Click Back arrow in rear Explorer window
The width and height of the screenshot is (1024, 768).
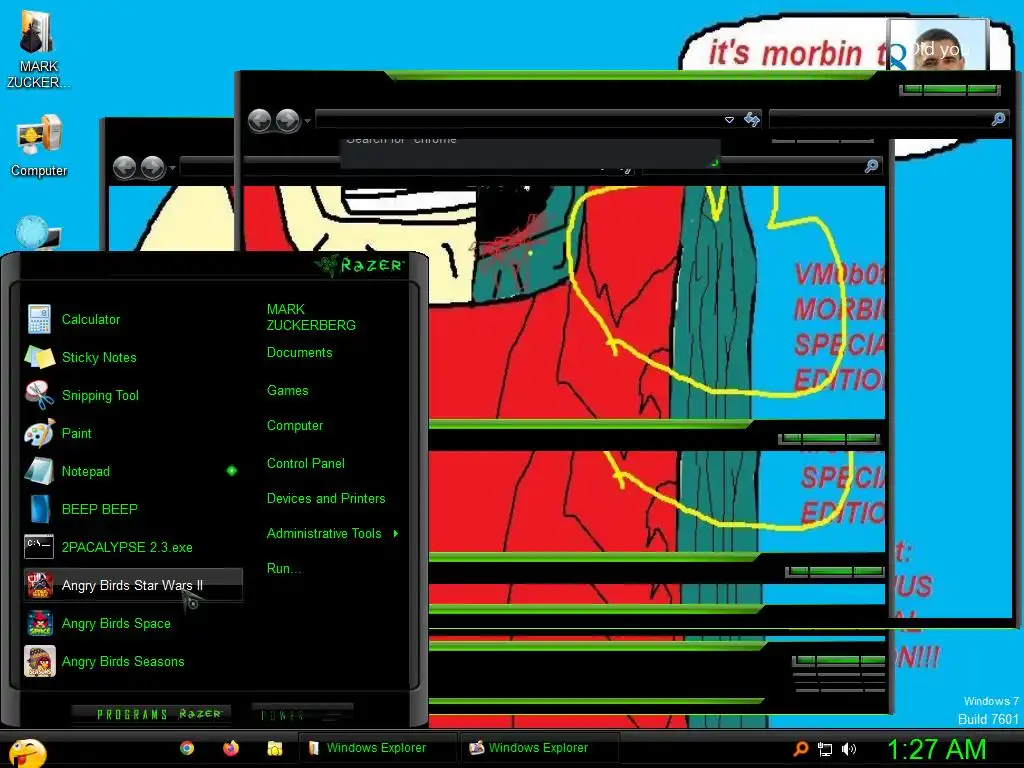point(125,168)
